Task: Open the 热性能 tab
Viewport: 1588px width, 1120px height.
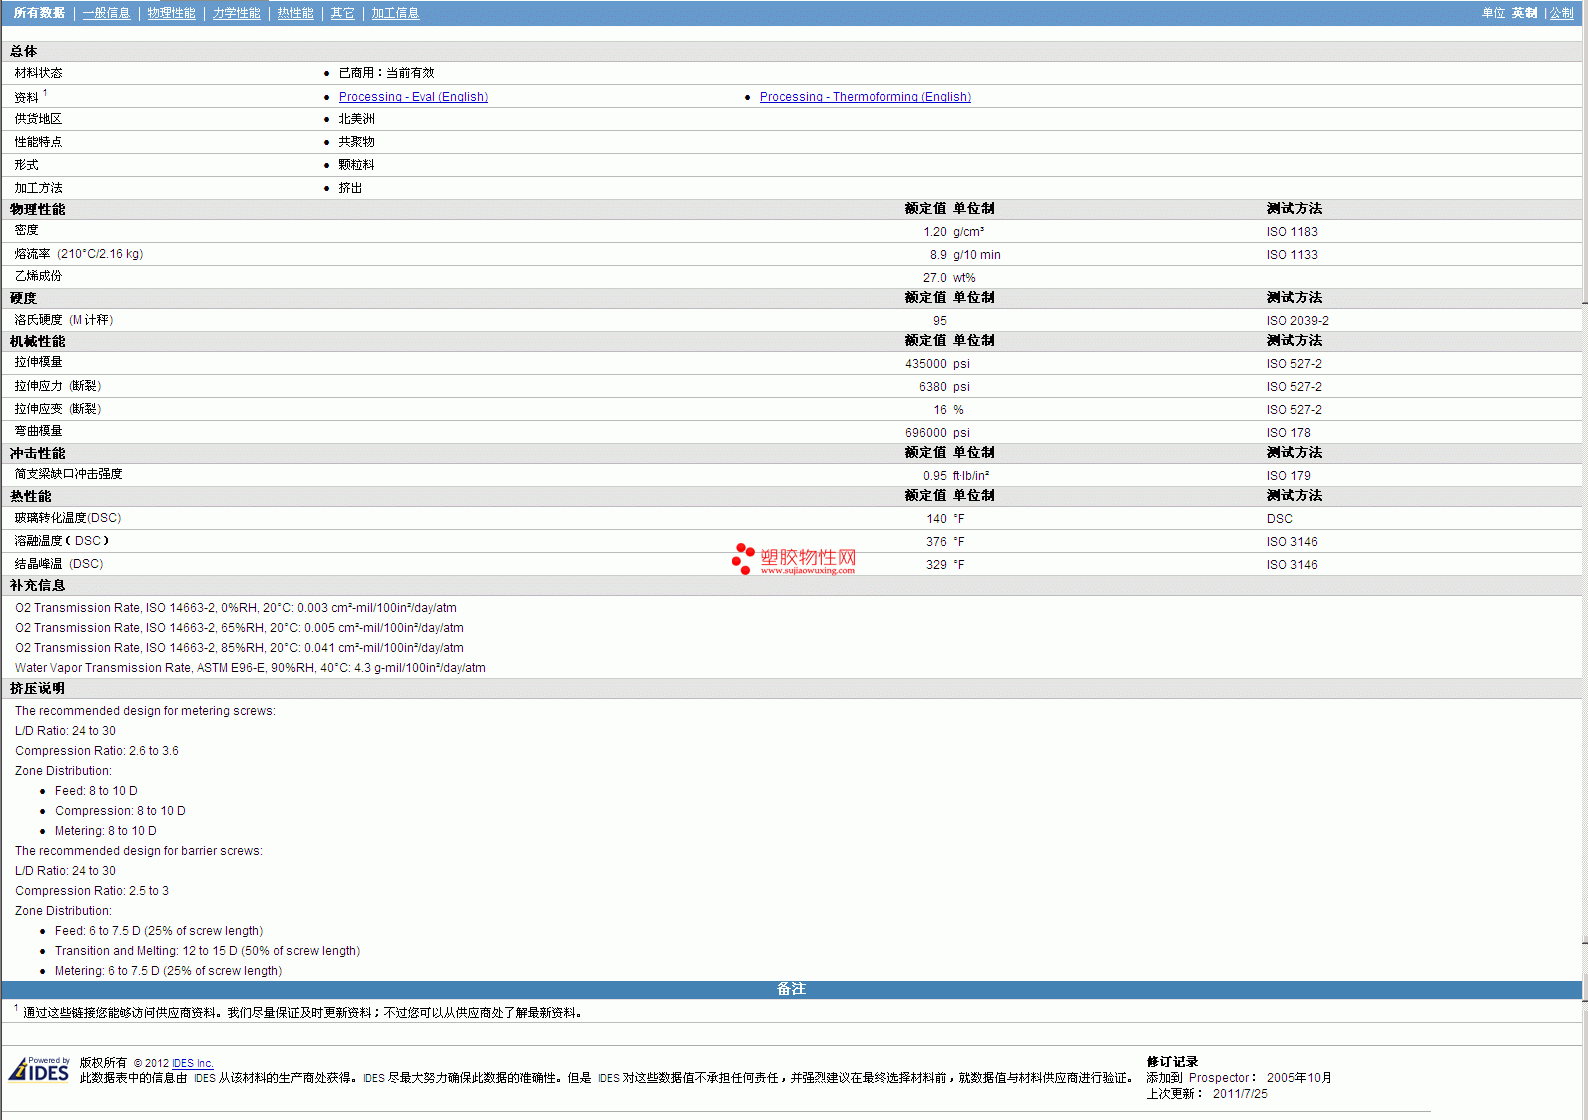Action: (x=295, y=13)
